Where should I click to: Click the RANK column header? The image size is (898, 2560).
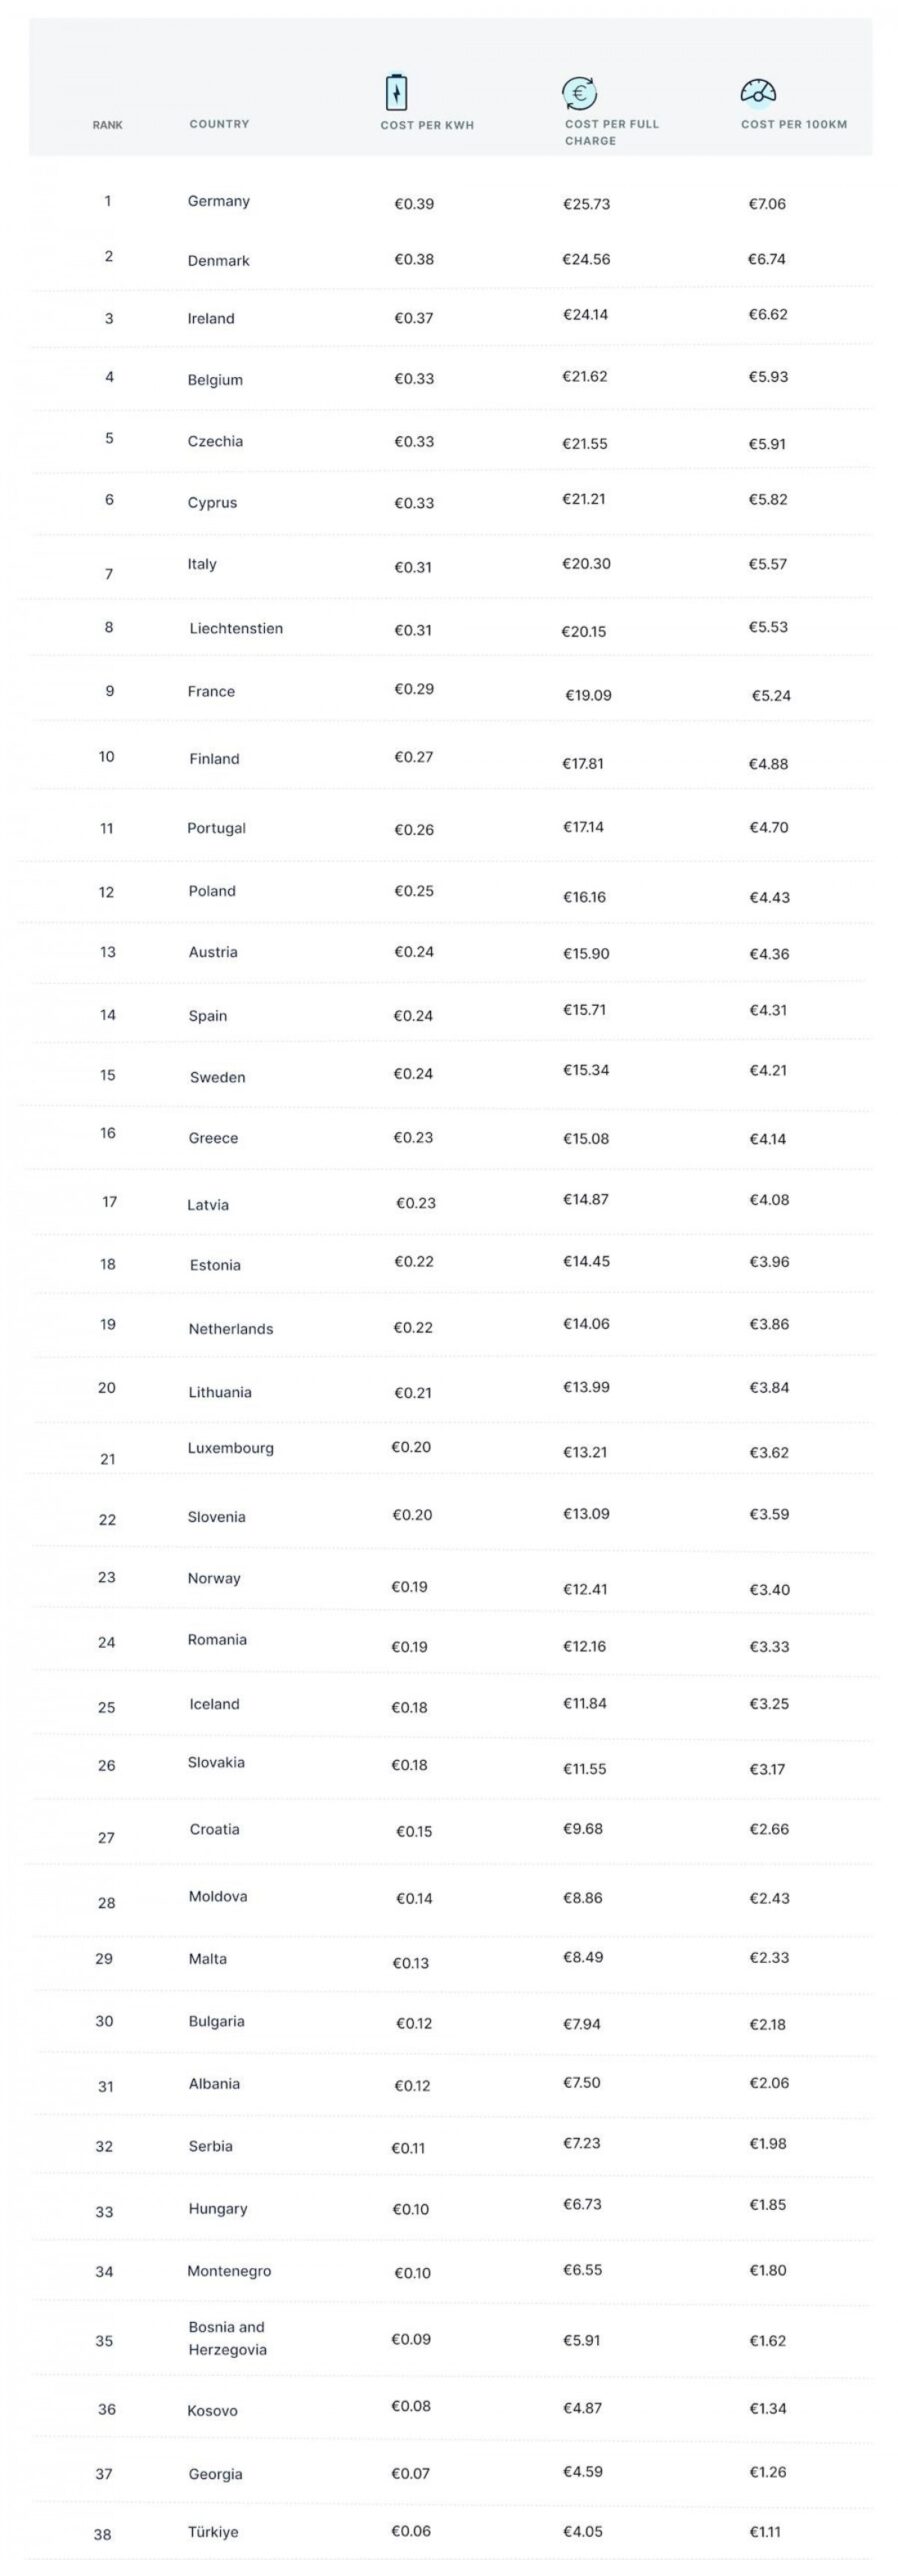[108, 125]
